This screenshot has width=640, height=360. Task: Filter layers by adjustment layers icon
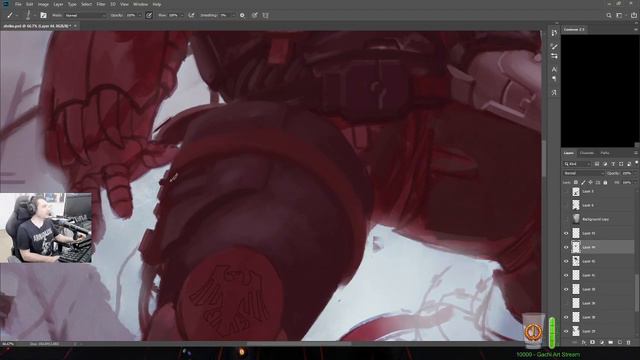[x=605, y=164]
